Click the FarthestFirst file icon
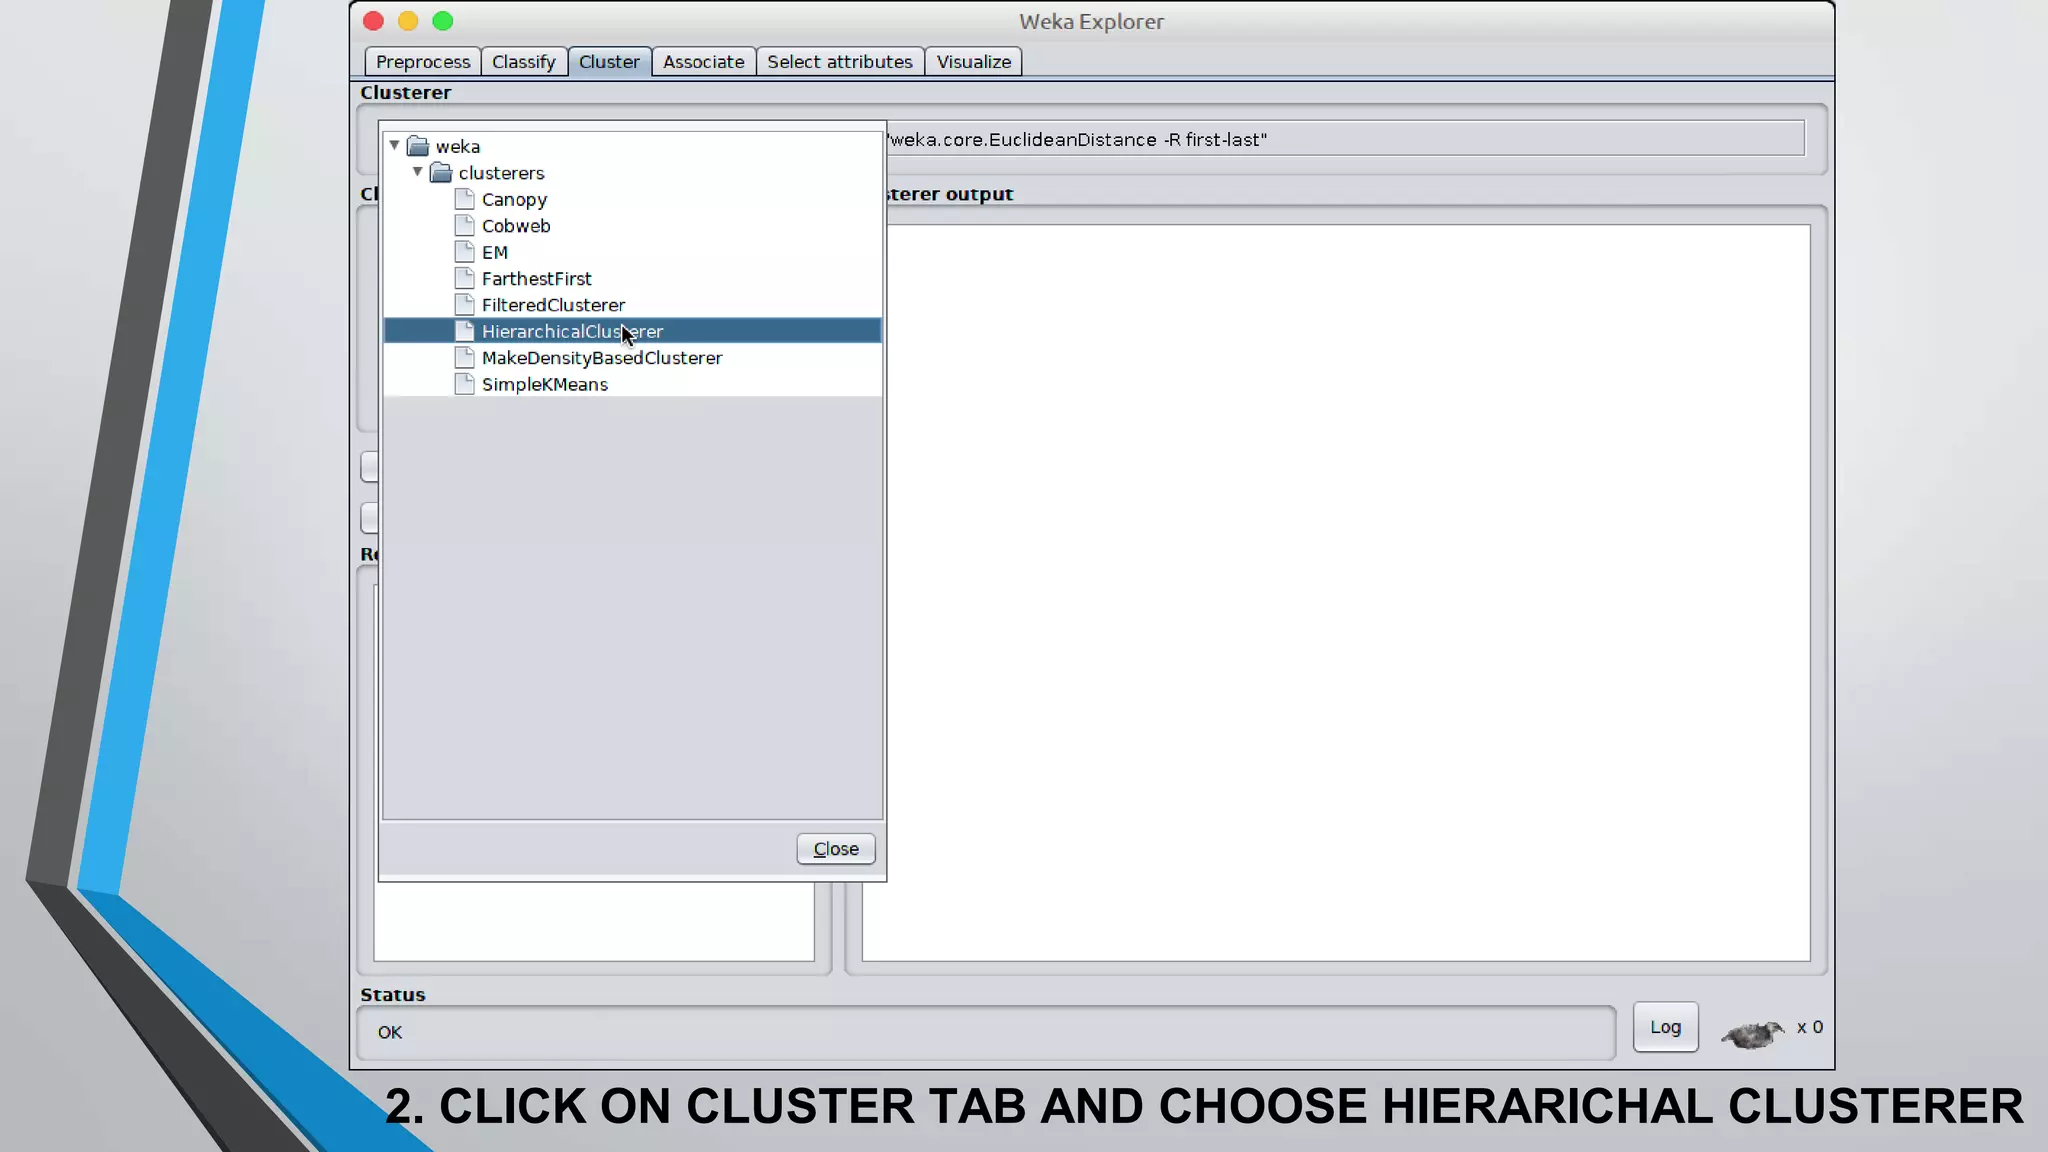2048x1152 pixels. [x=464, y=278]
